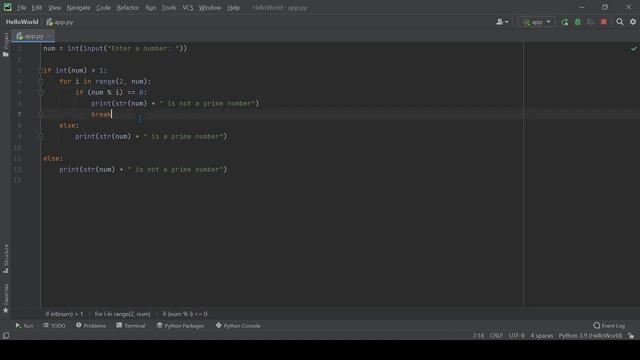This screenshot has width=640, height=360.
Task: Click the red Stop button
Action: tap(604, 22)
